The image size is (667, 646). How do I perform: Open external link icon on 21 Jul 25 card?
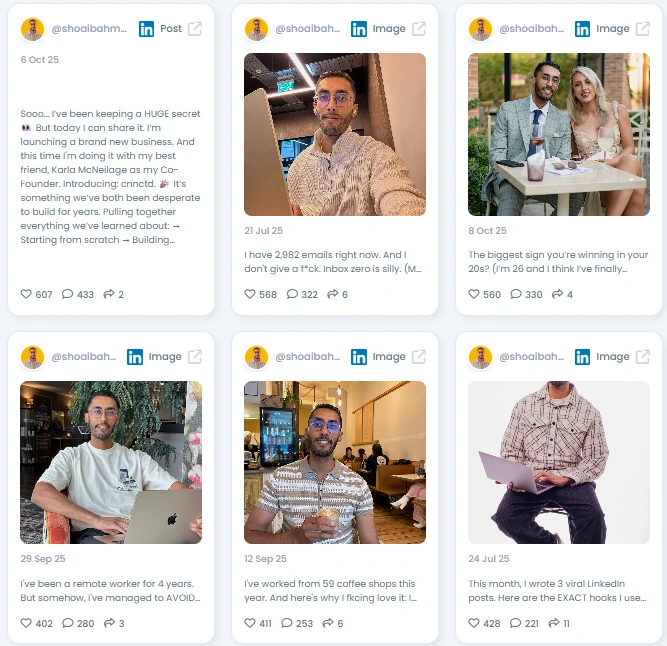(419, 29)
